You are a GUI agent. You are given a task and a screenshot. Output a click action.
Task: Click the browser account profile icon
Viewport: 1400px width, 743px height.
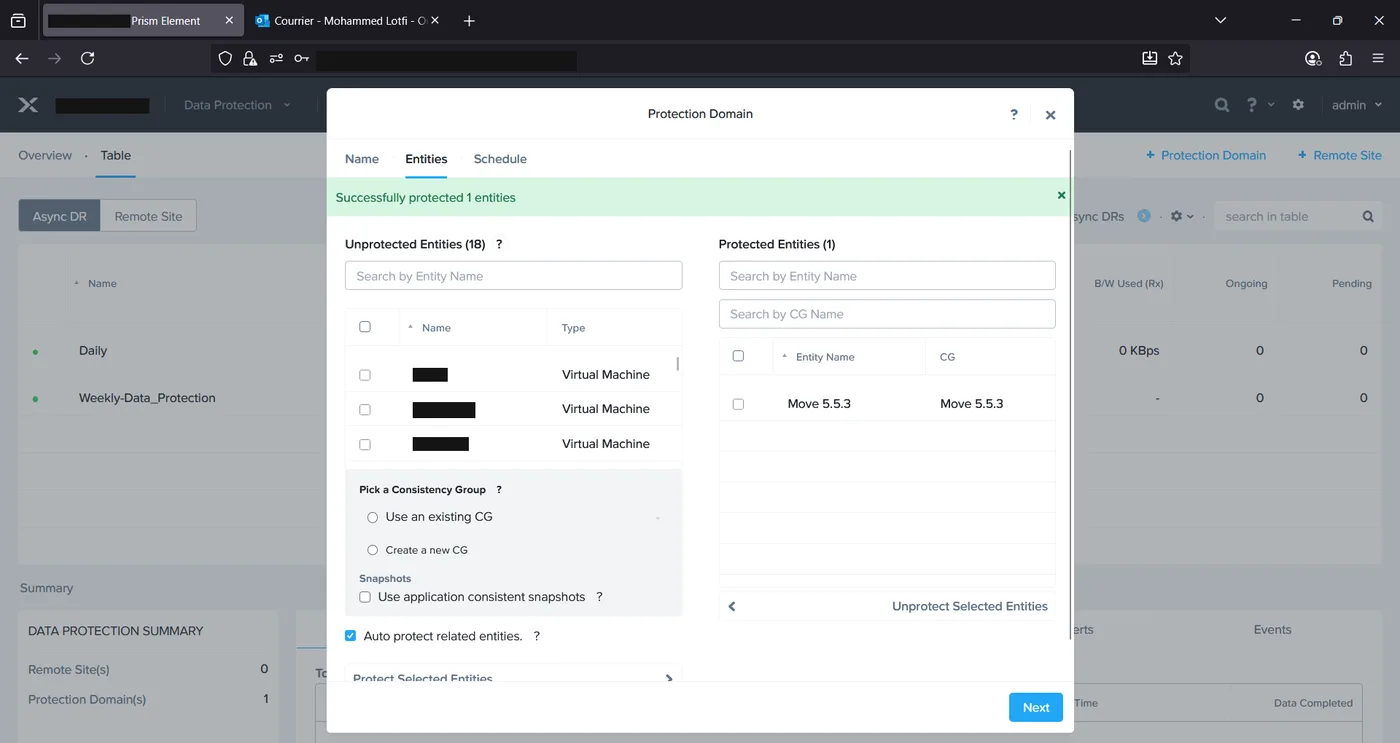pyautogui.click(x=1313, y=59)
